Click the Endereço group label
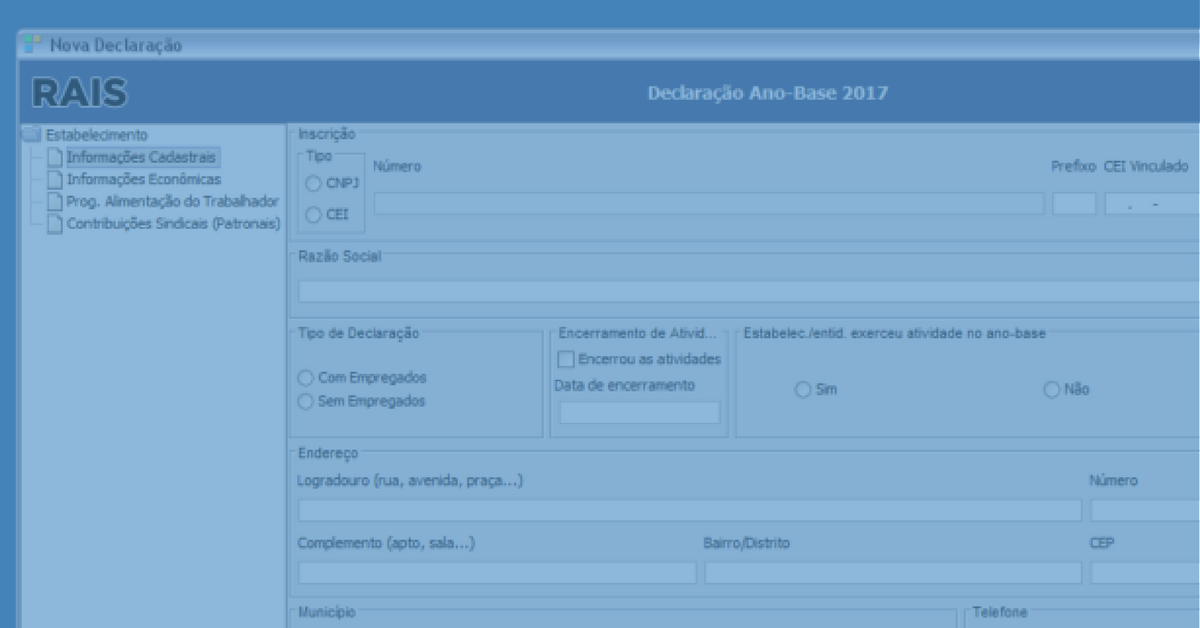The image size is (1200, 628). (x=328, y=454)
